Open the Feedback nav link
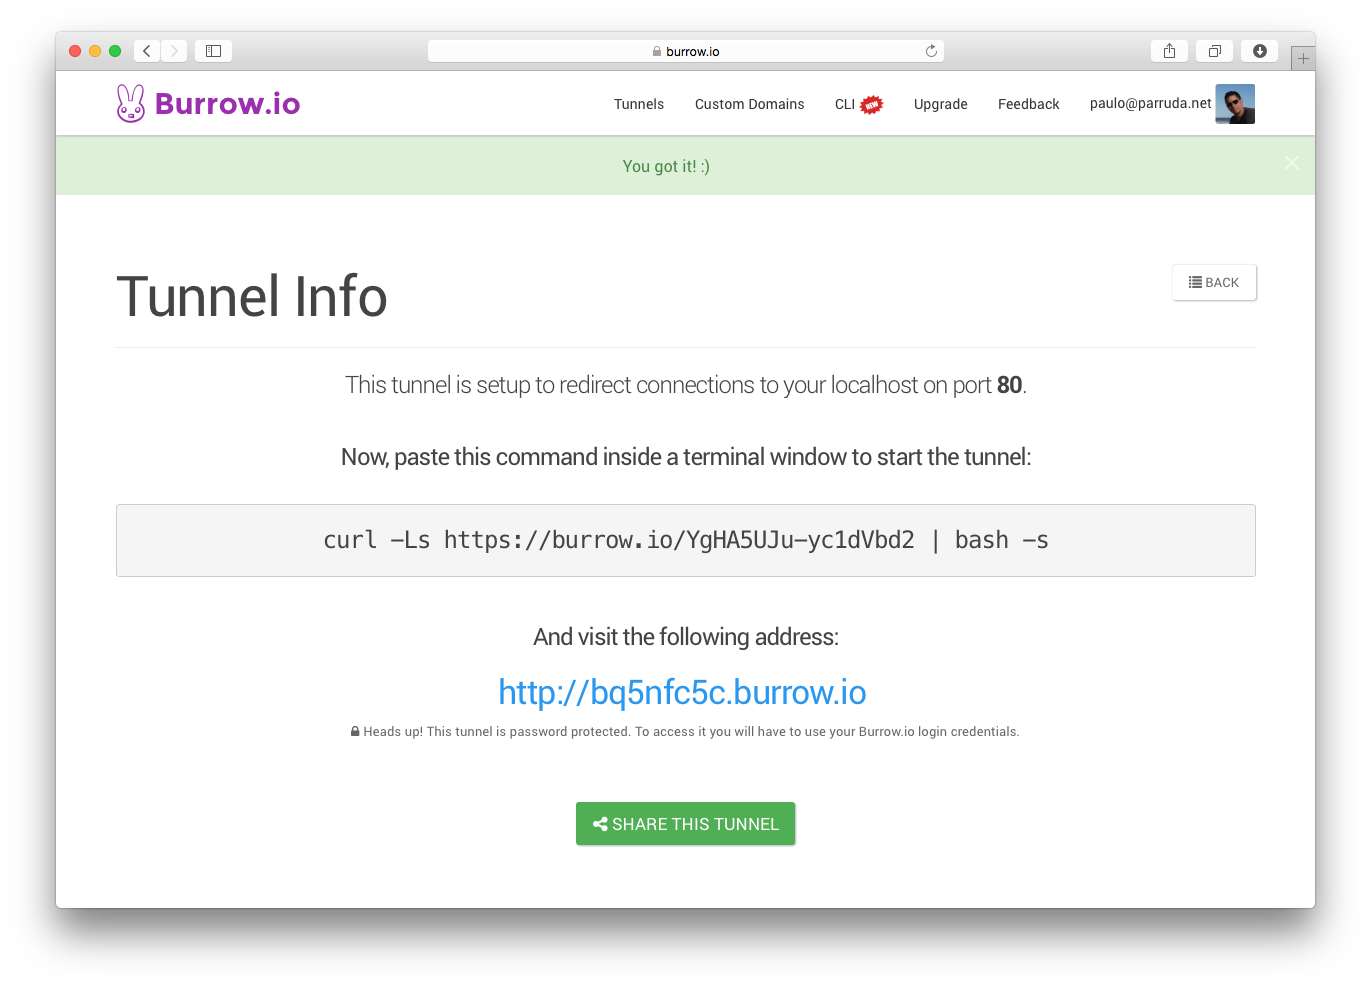 pyautogui.click(x=1028, y=104)
